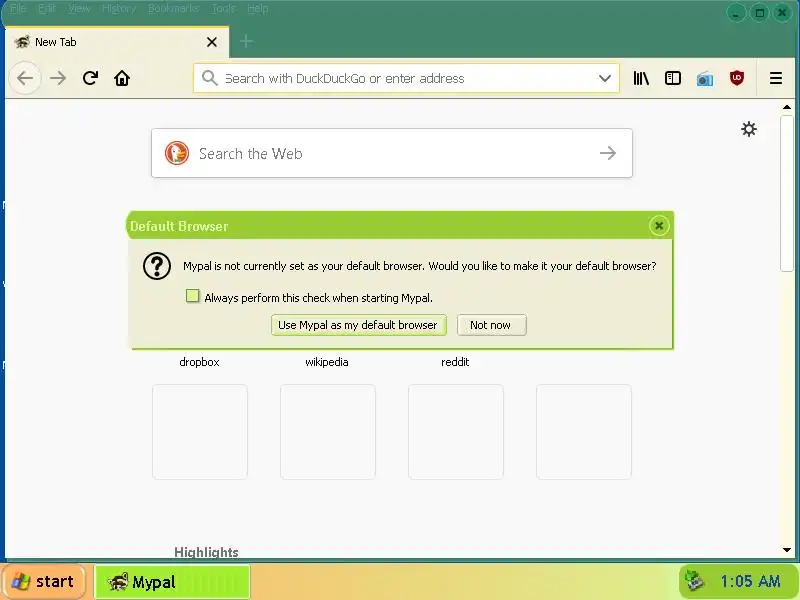Click the vertical scrollbar thumb
Screen dimensions: 800x600
point(787,194)
